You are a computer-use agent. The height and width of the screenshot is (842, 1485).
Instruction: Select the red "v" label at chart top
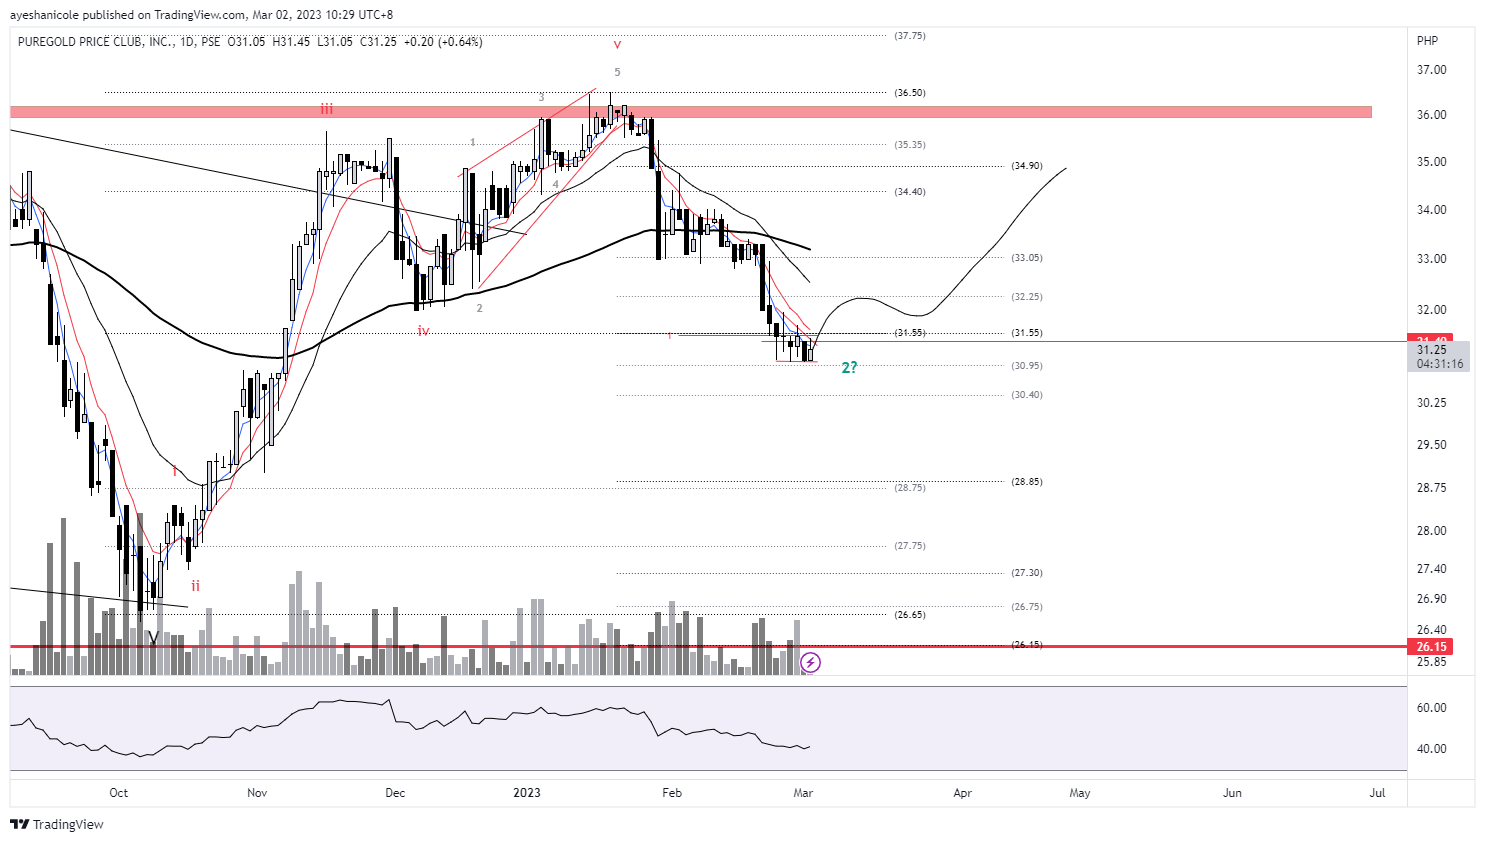tap(618, 44)
